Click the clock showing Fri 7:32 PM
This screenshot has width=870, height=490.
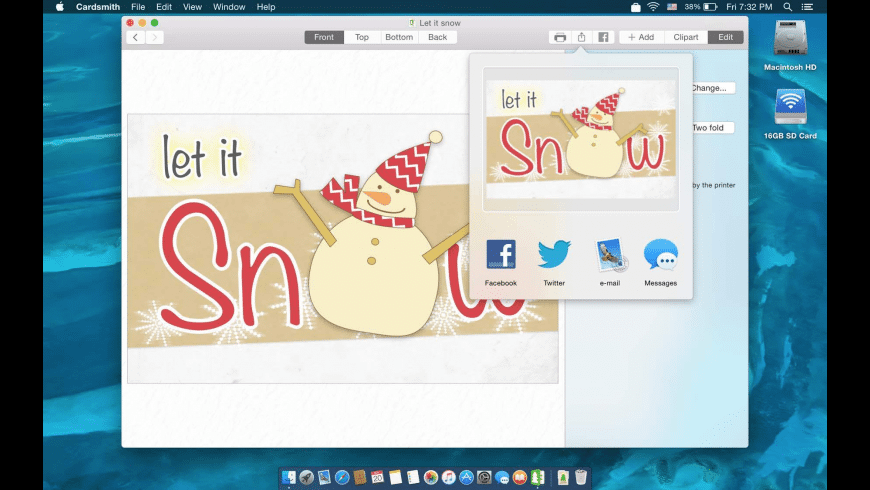pos(749,7)
